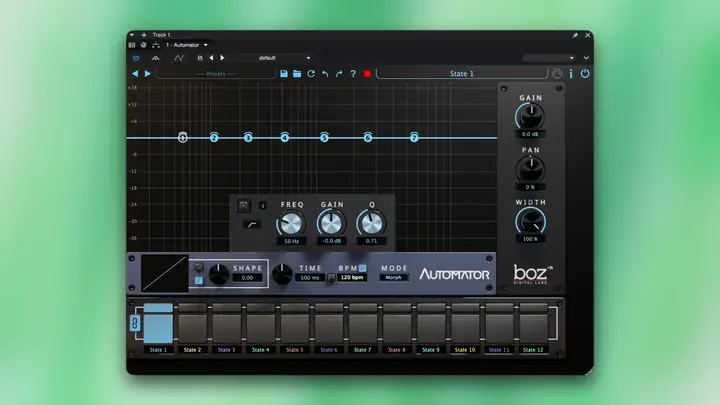Expand the 1 - Automator plugin dropdown
Screen dimensions: 720x405
click(186, 45)
